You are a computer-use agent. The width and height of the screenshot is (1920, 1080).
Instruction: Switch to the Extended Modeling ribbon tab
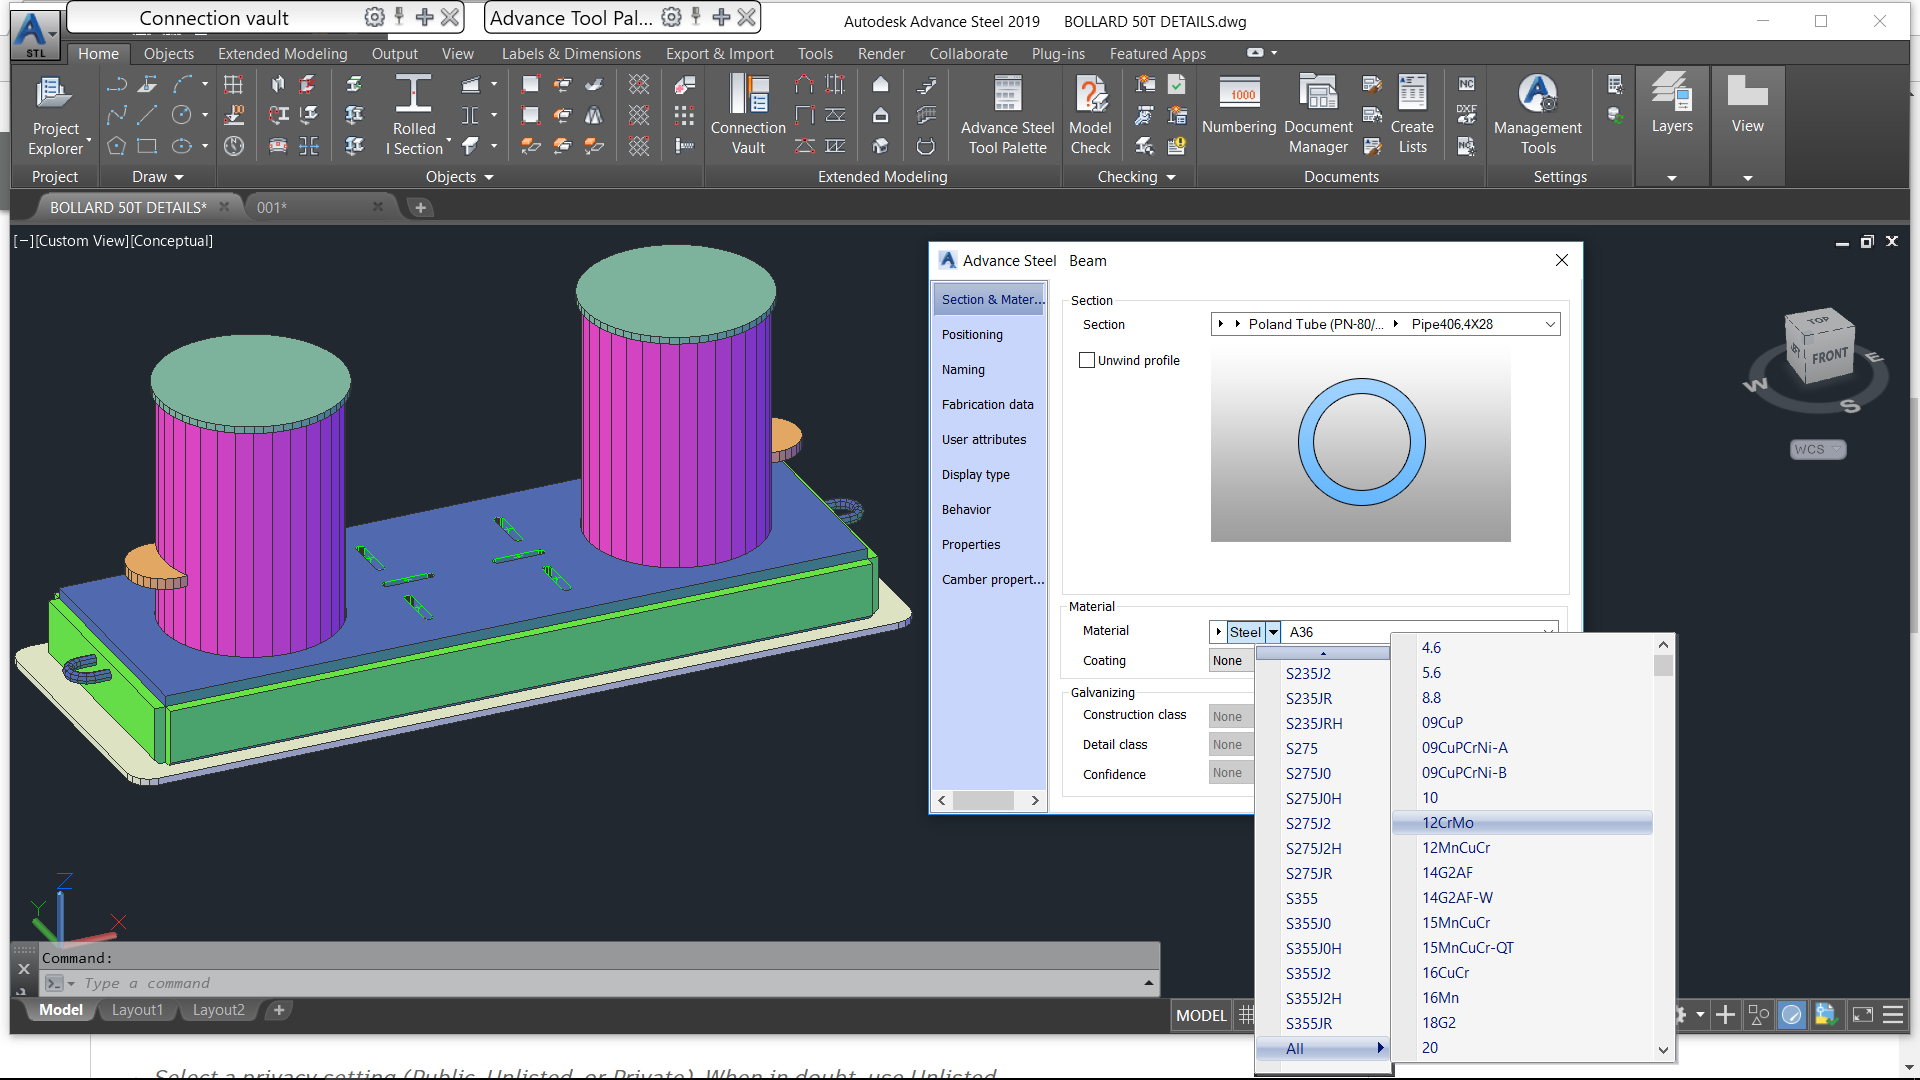click(x=283, y=54)
